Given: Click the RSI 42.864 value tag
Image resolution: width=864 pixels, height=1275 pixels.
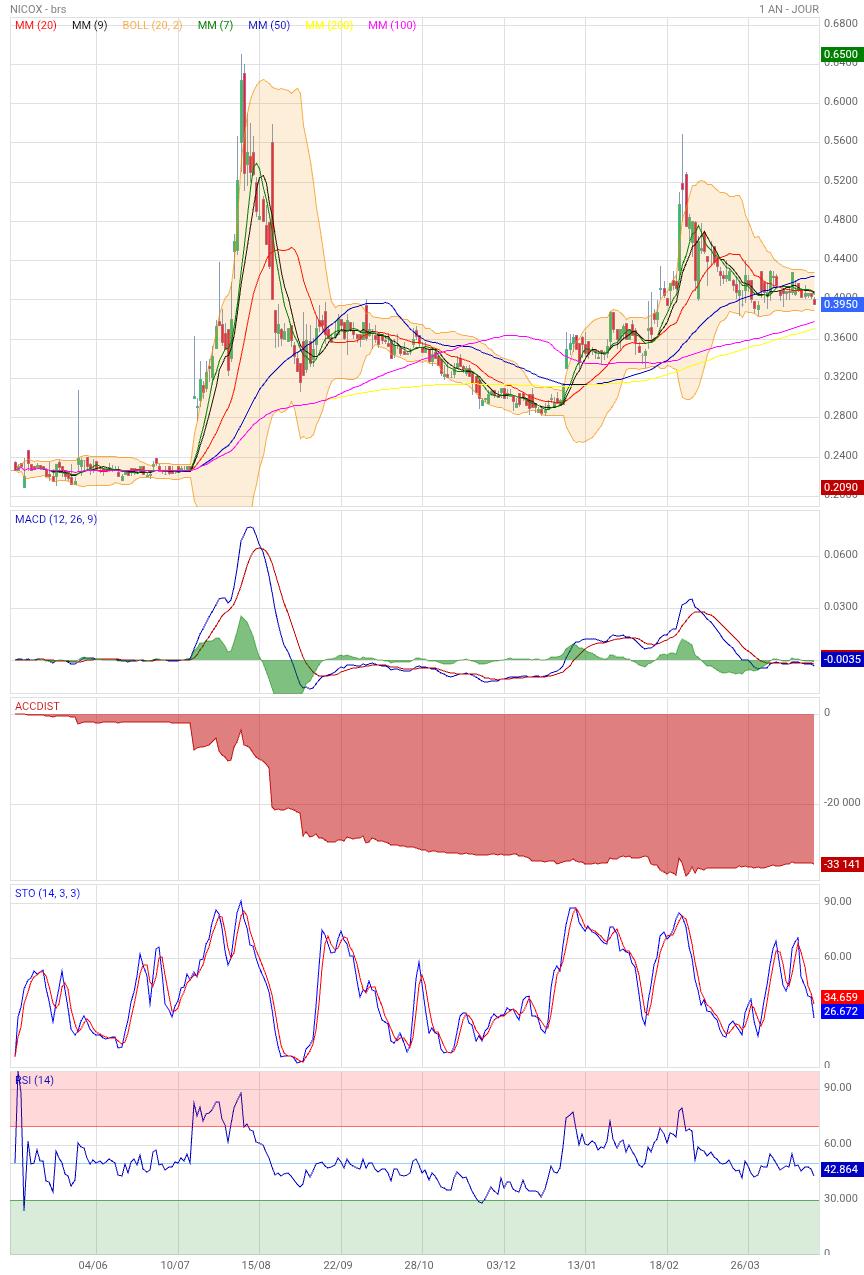Looking at the screenshot, I should (840, 1168).
